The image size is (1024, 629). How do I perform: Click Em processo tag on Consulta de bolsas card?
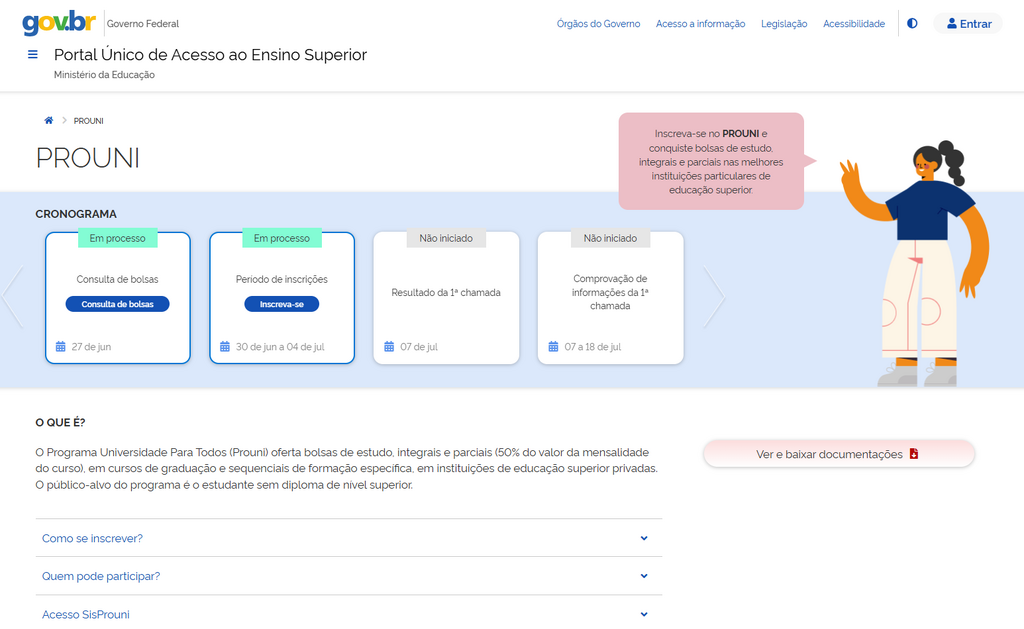[118, 238]
